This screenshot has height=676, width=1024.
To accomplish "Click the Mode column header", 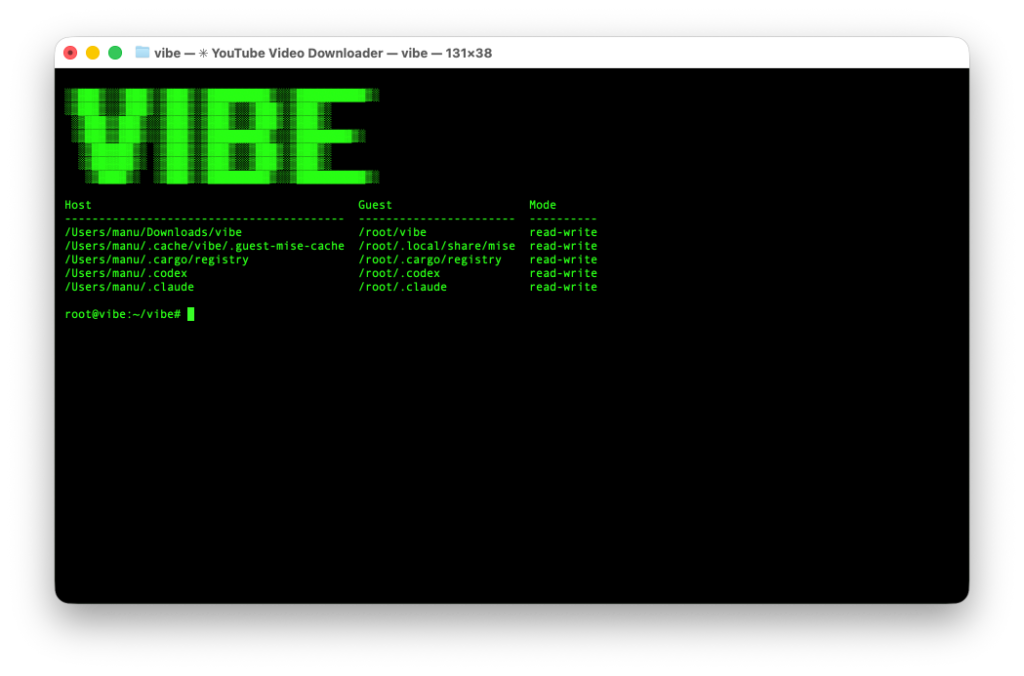I will 542,205.
